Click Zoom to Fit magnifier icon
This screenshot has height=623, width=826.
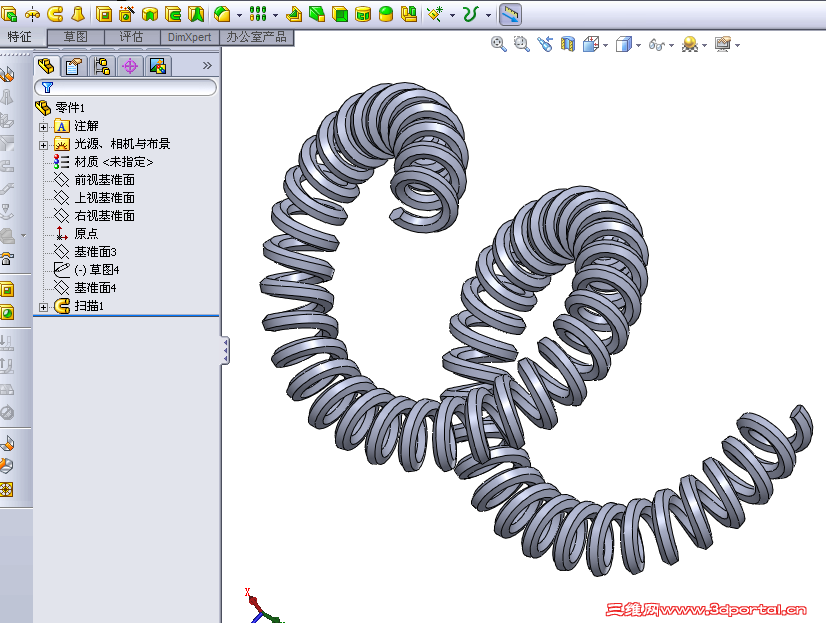click(498, 45)
